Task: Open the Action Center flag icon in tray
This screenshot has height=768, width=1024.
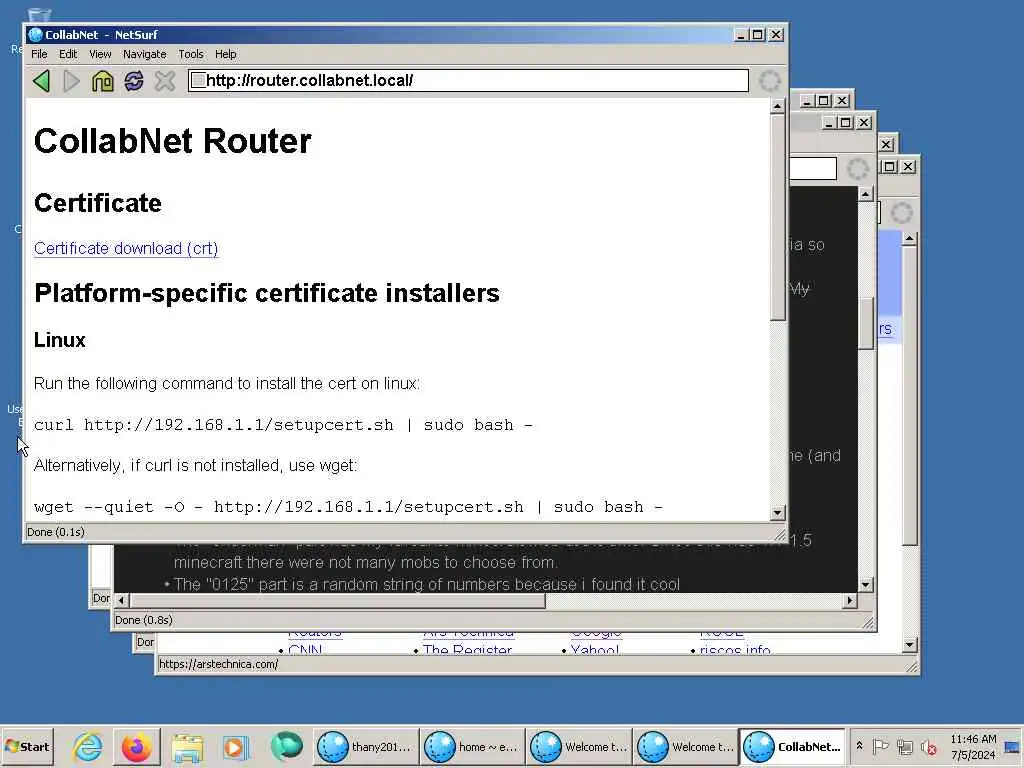Action: click(881, 746)
